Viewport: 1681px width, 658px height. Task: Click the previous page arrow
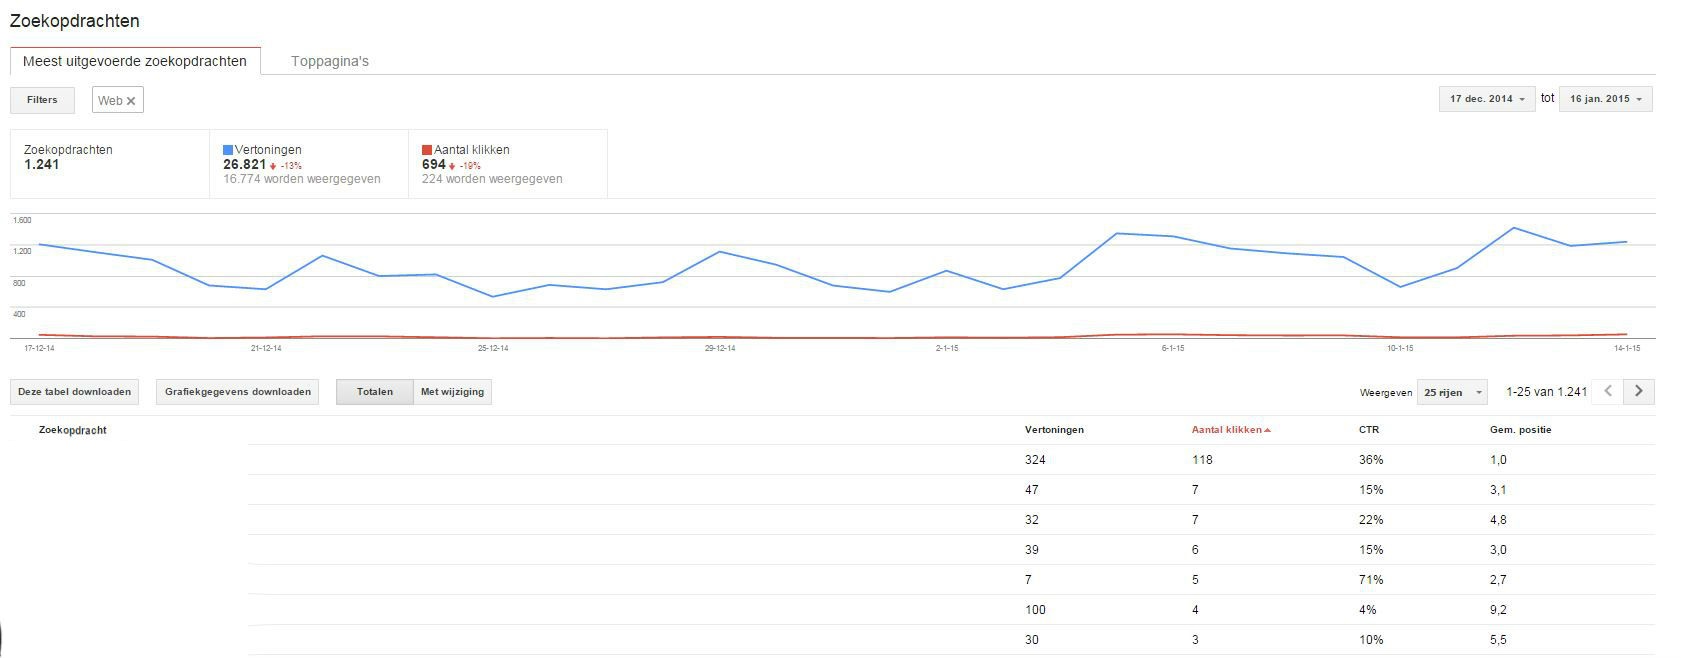(1607, 392)
